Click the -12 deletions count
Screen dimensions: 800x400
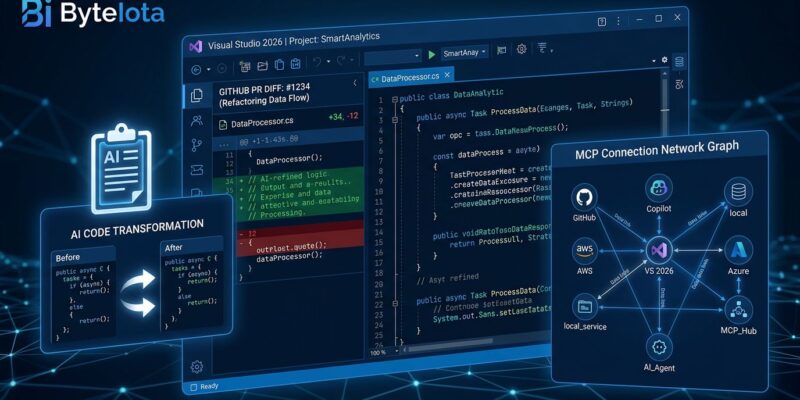pos(352,116)
